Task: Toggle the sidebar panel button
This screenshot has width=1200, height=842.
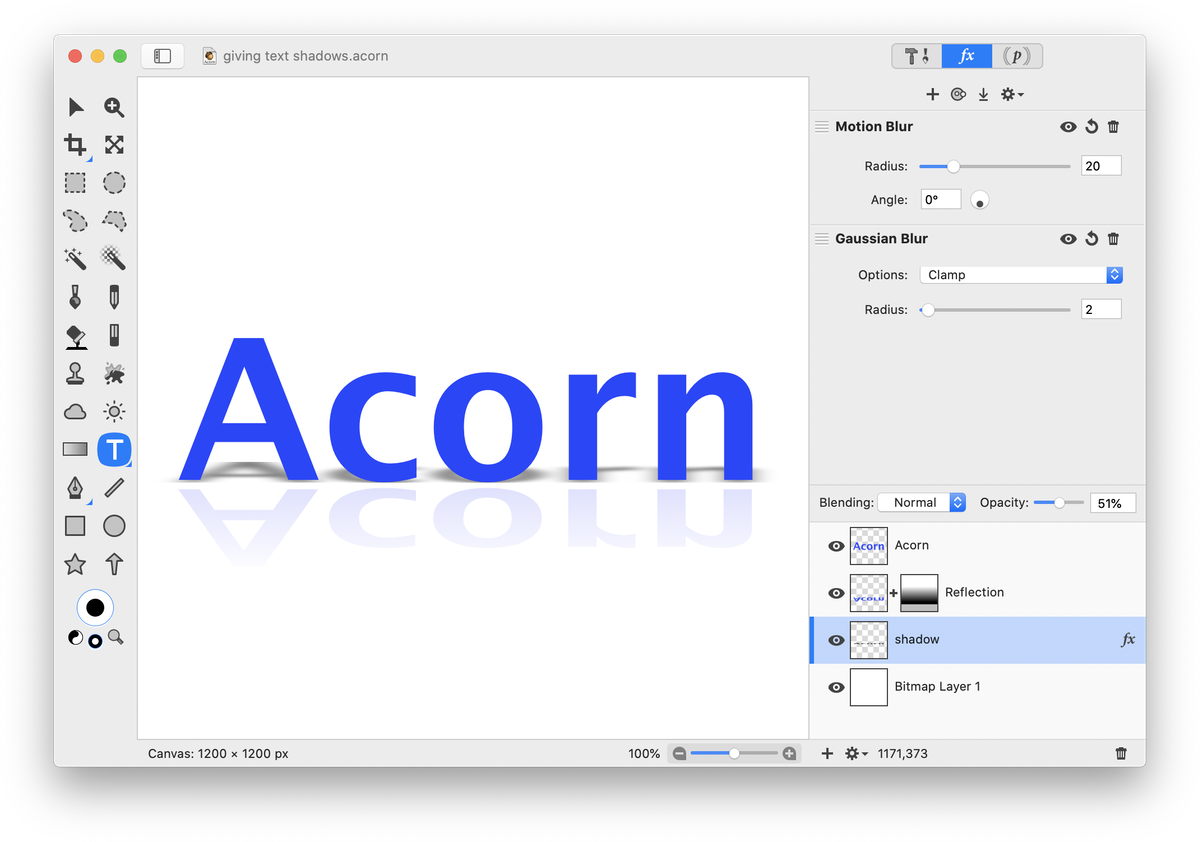Action: coord(163,56)
